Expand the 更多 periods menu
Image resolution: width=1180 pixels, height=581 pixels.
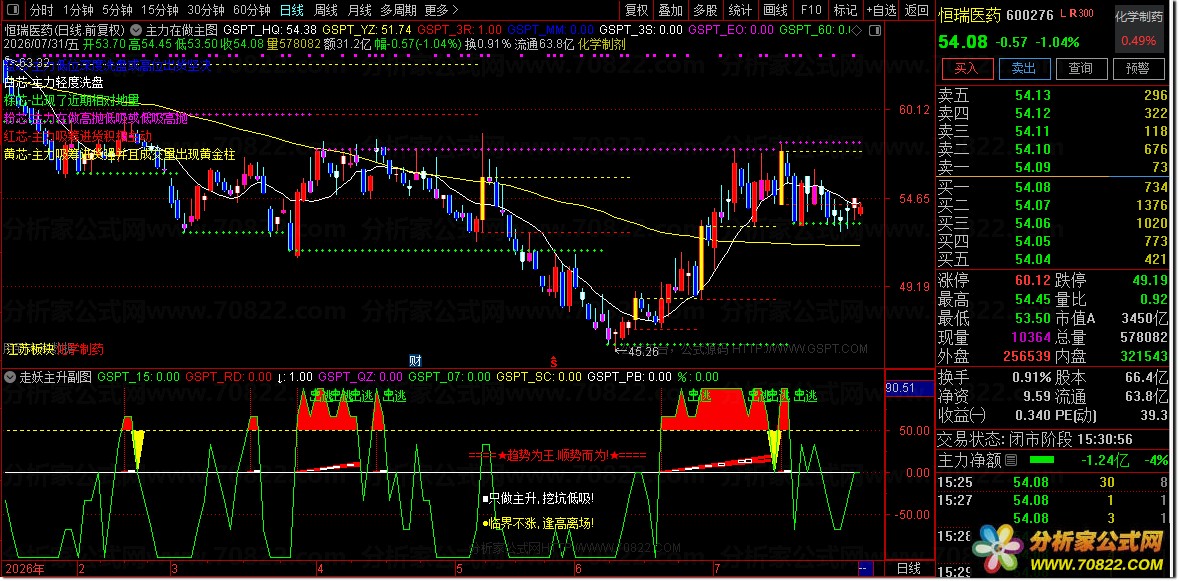(442, 11)
